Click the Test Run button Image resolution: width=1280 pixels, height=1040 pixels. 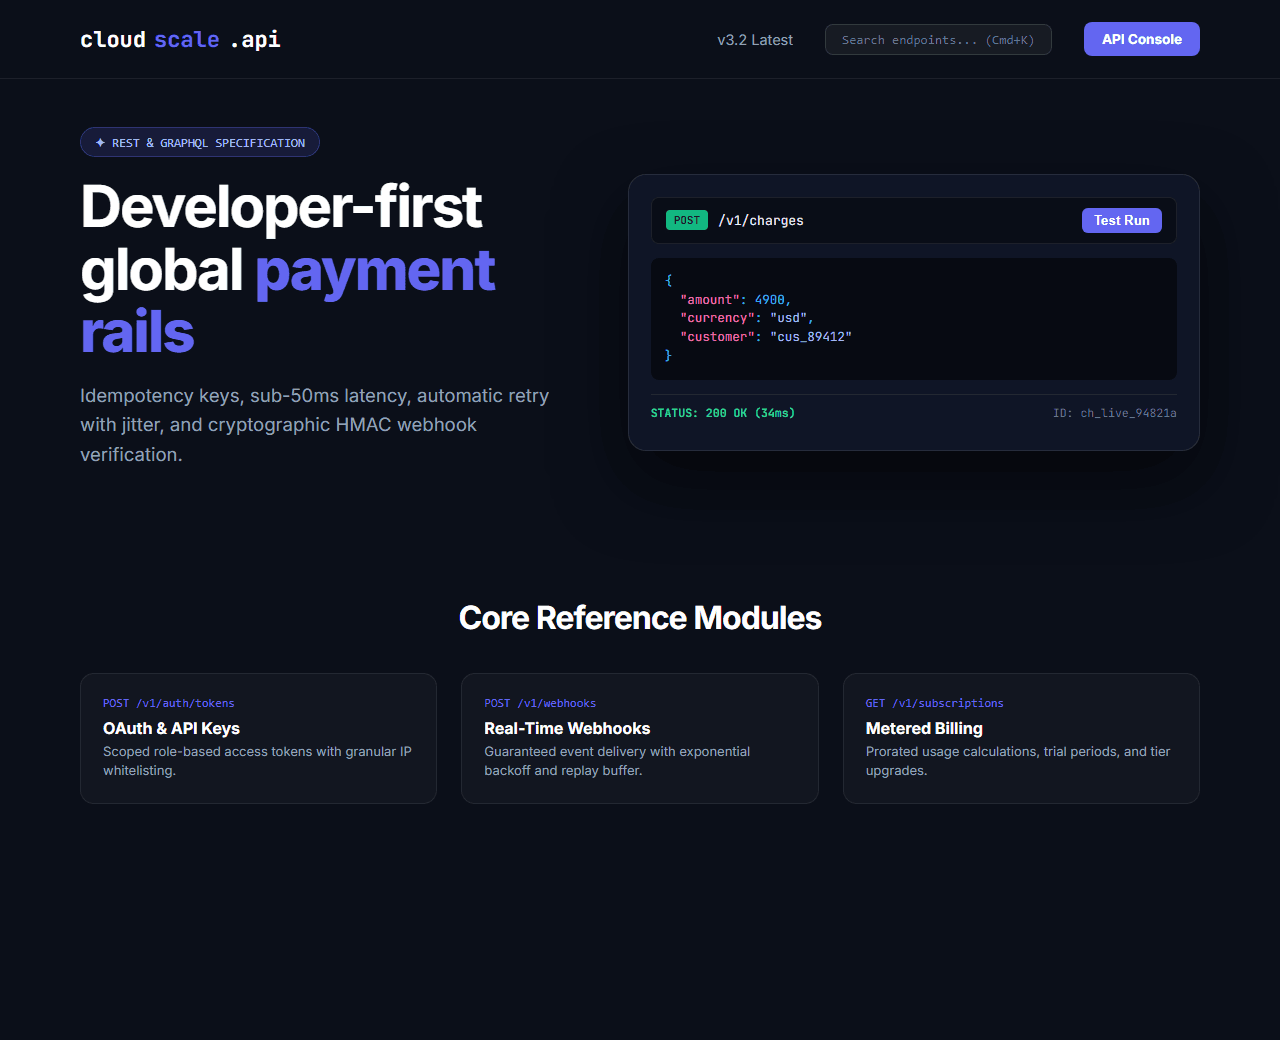1122,220
